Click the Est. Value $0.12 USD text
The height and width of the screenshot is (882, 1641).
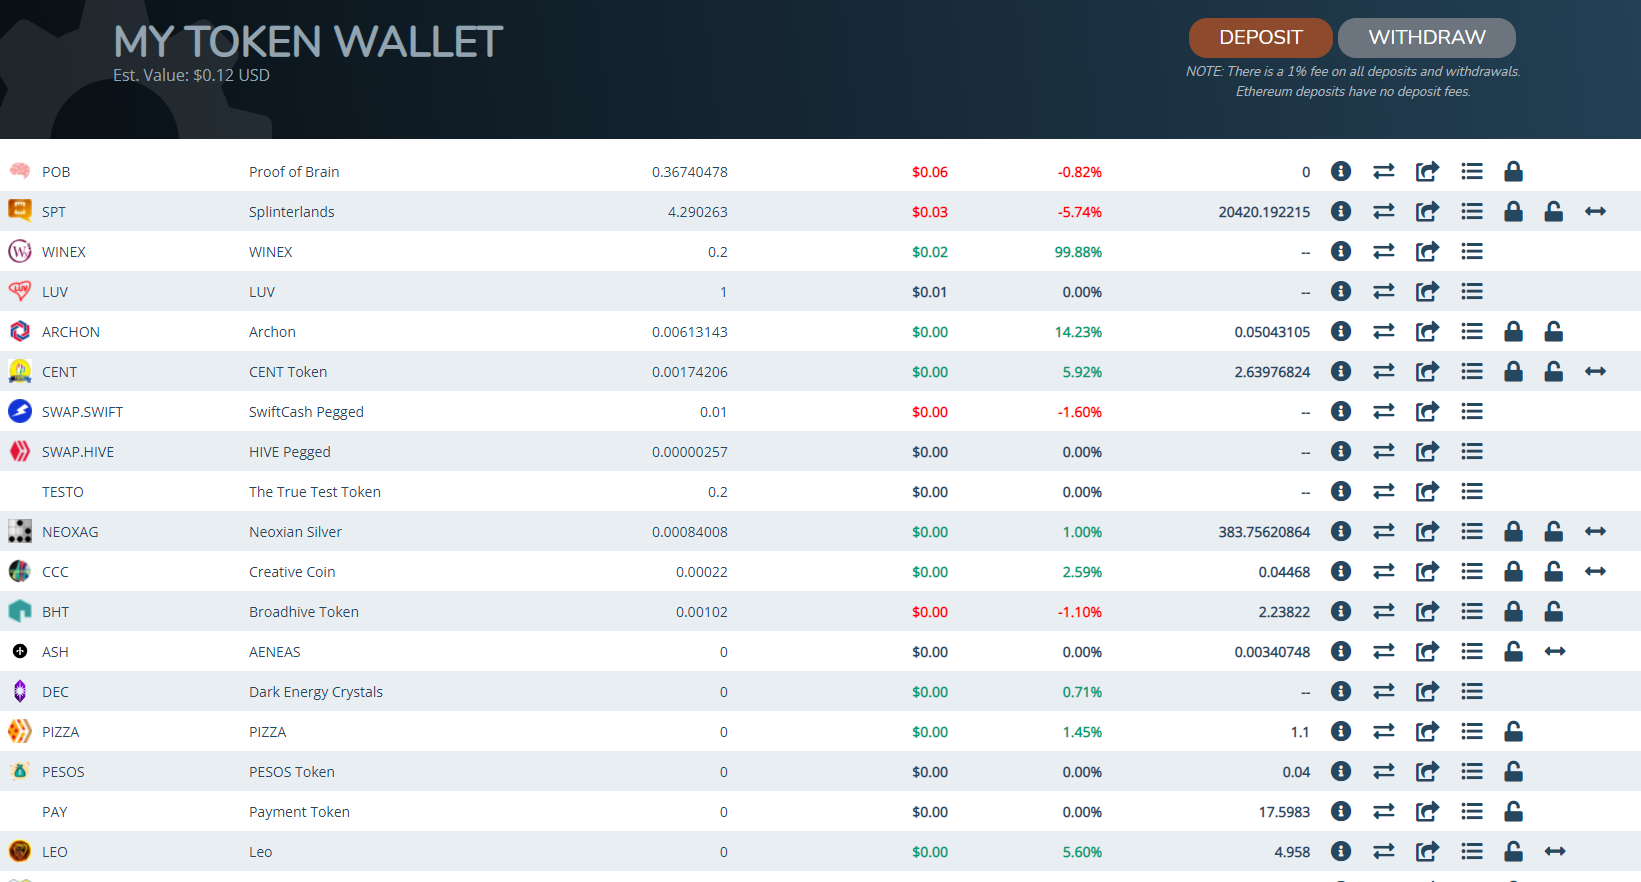pyautogui.click(x=191, y=75)
